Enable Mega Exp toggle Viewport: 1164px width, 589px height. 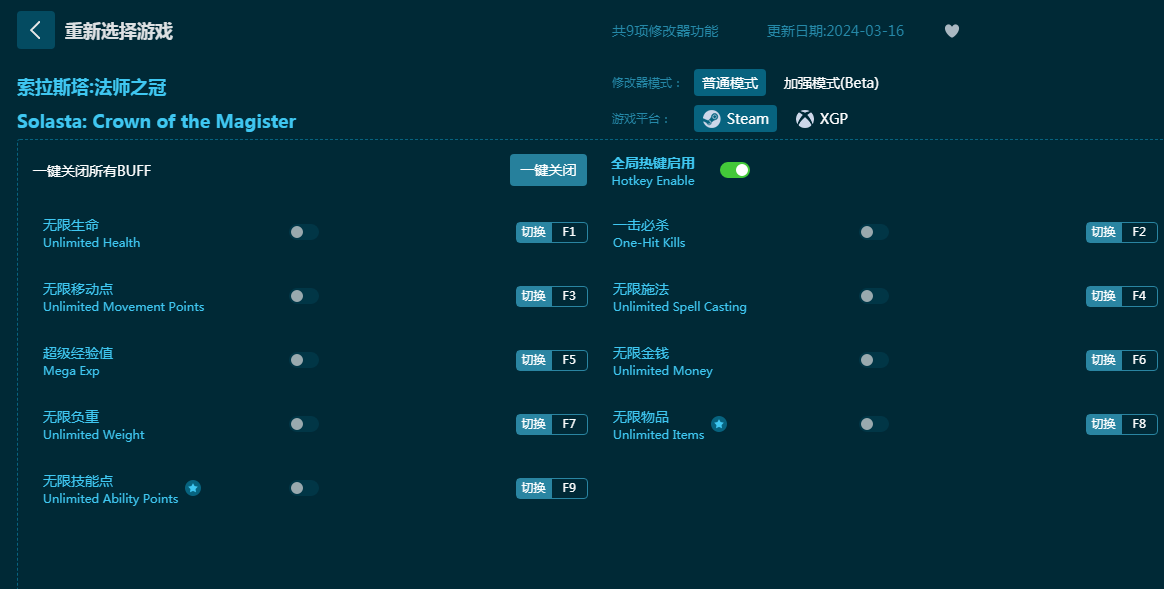coord(304,359)
